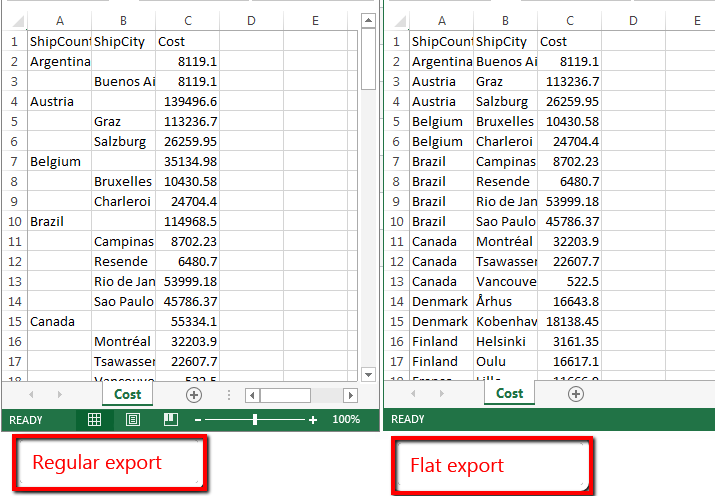Add new sheet in left workbook

tap(194, 395)
